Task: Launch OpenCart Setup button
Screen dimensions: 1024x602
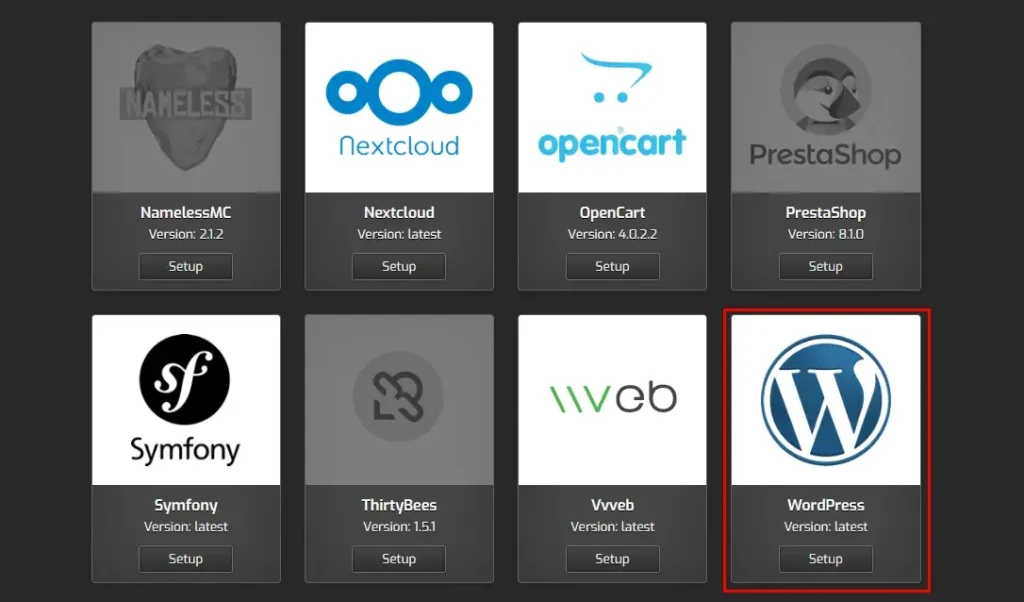Action: coord(612,266)
